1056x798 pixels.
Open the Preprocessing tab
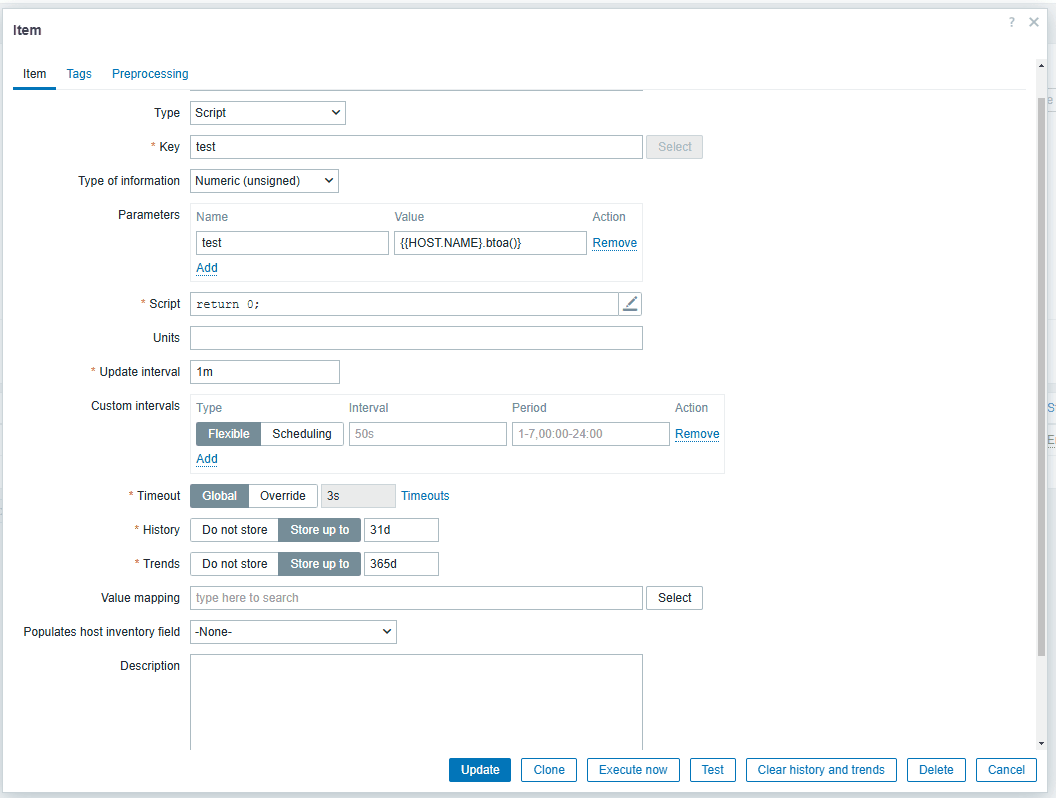150,74
